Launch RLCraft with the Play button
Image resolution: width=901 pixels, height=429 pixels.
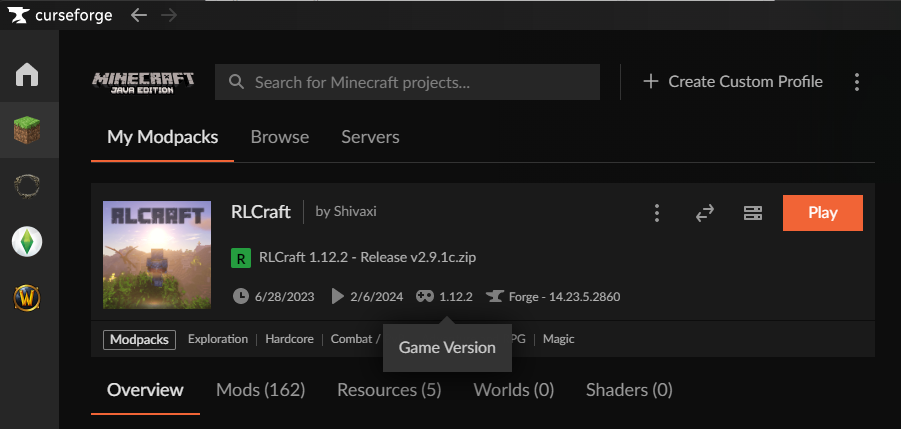[822, 213]
